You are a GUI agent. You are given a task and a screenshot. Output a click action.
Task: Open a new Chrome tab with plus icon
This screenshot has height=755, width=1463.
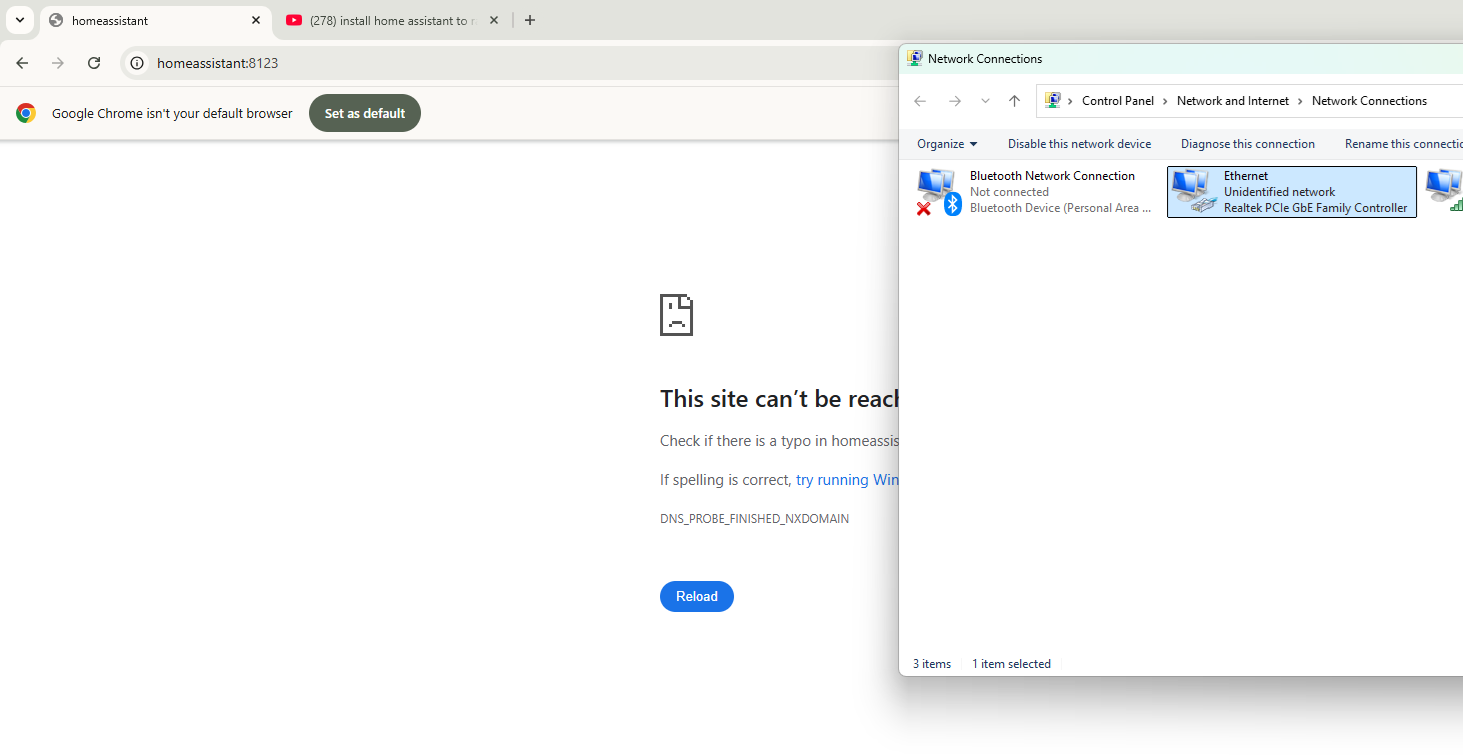[x=530, y=20]
